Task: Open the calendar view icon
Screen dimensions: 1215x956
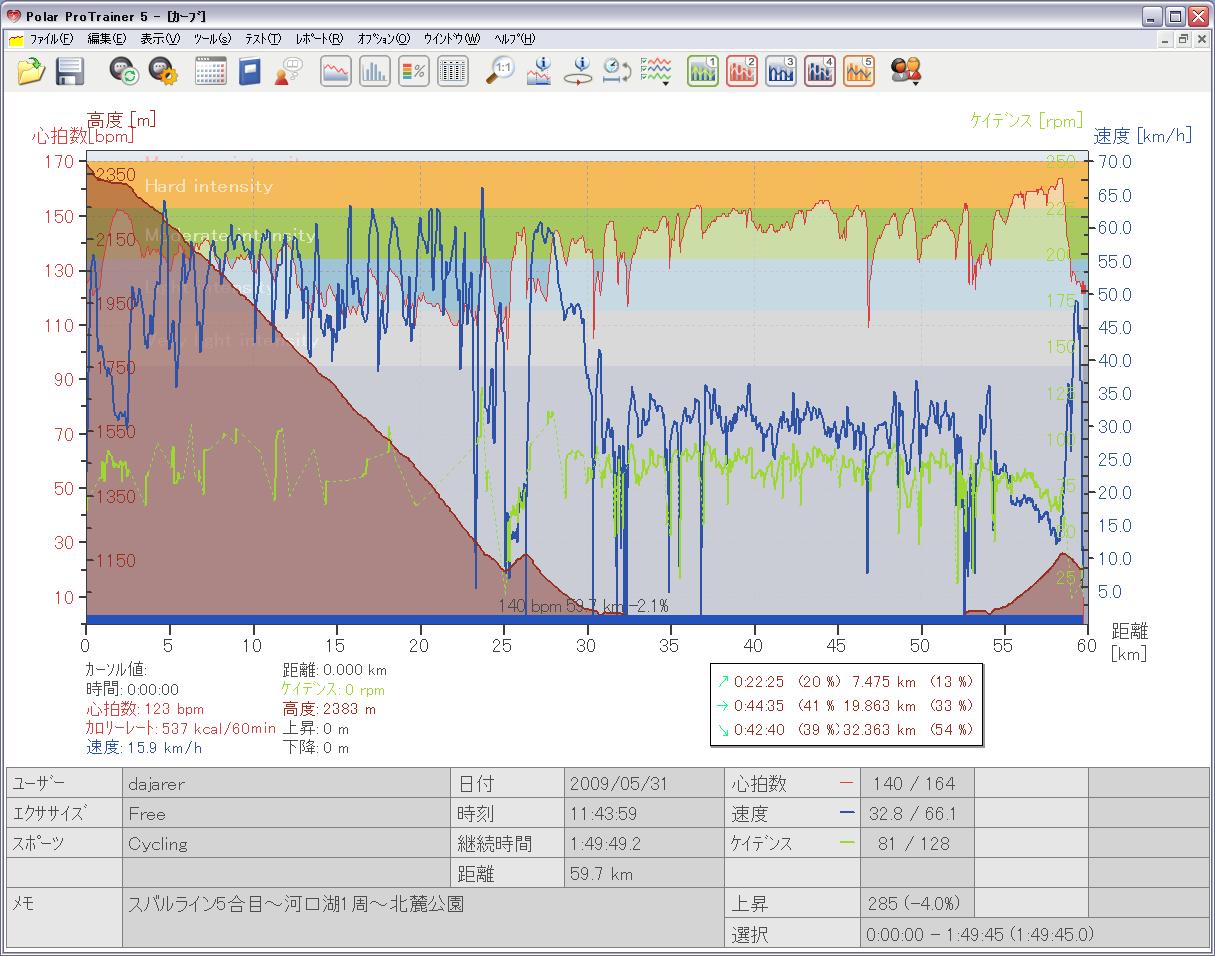Action: pyautogui.click(x=210, y=71)
